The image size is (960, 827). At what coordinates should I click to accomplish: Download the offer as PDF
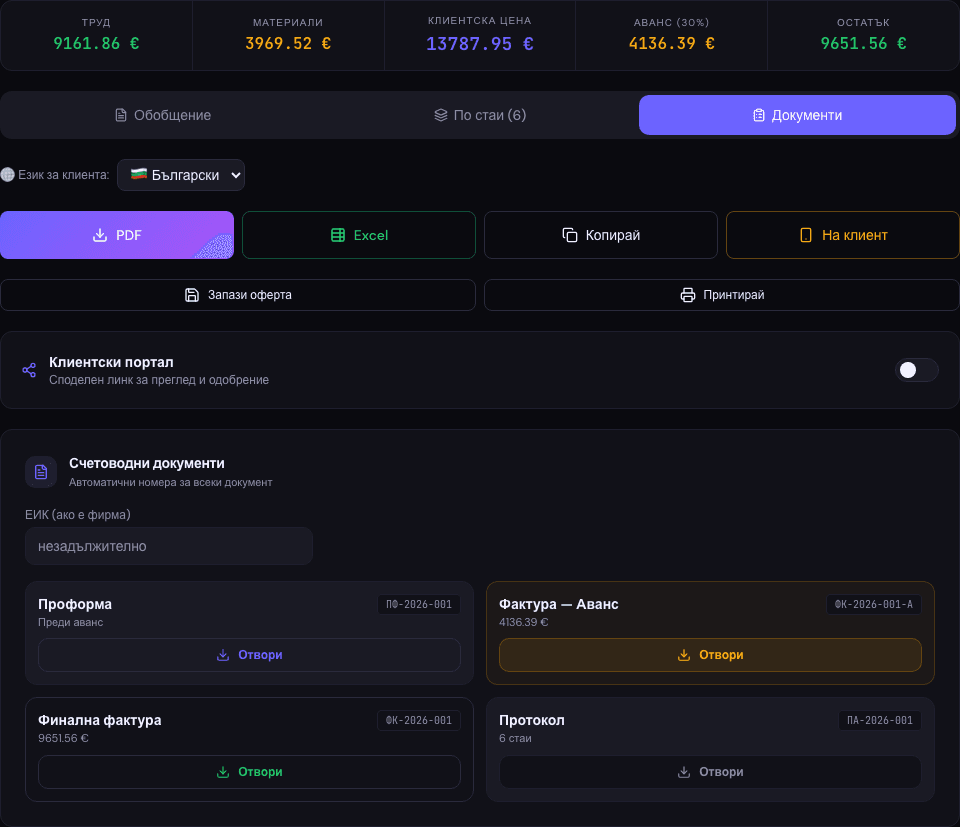point(117,235)
